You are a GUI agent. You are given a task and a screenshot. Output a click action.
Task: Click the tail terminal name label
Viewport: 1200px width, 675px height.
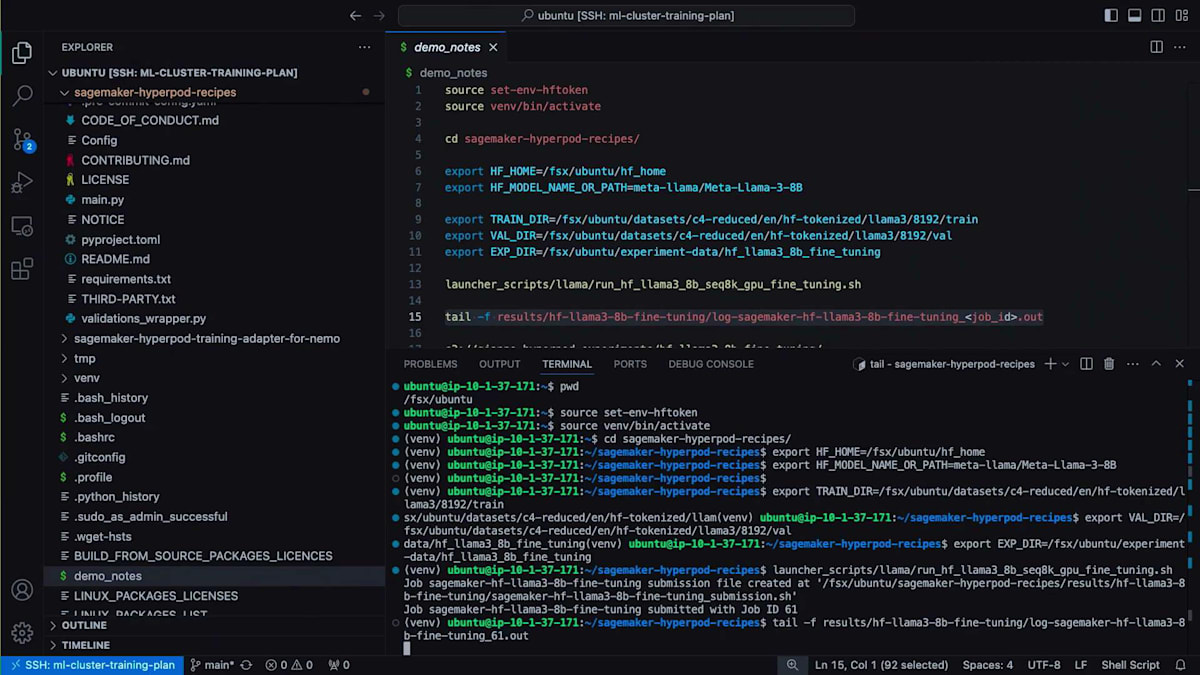coord(952,364)
